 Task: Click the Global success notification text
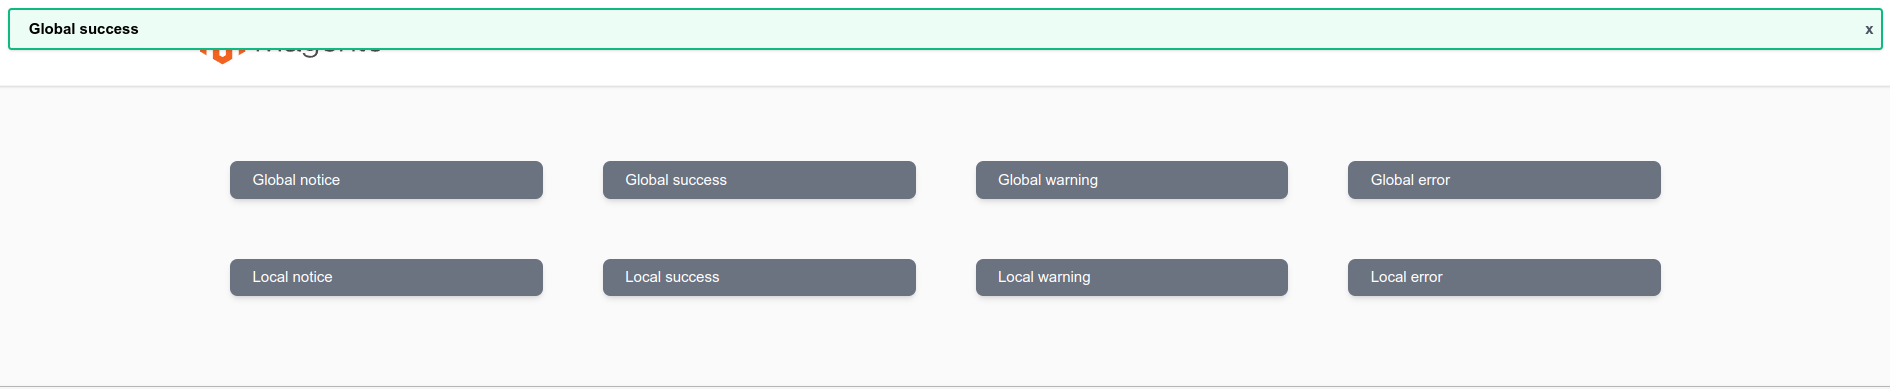click(84, 29)
